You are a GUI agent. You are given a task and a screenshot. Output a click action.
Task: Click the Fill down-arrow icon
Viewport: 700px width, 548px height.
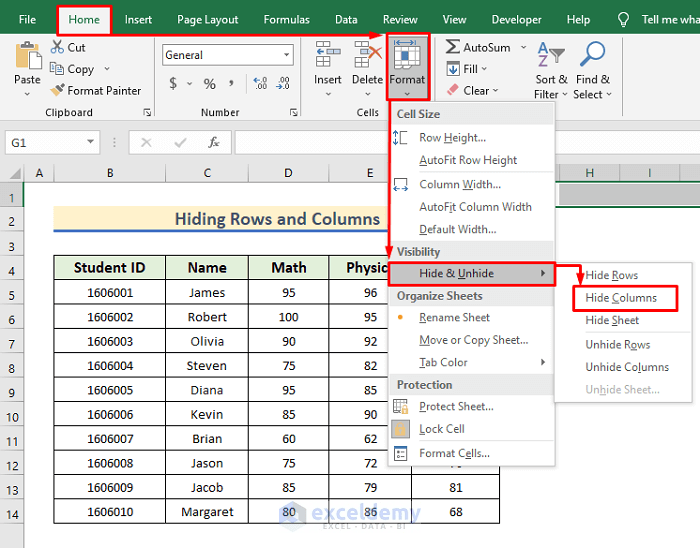click(453, 69)
